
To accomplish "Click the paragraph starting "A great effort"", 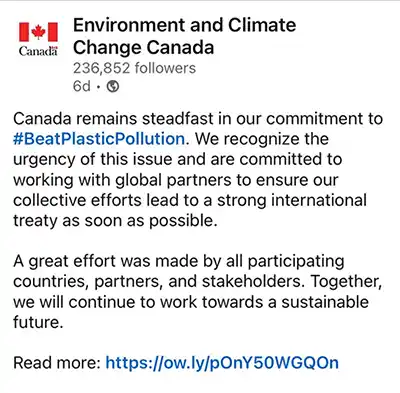I will [x=197, y=292].
